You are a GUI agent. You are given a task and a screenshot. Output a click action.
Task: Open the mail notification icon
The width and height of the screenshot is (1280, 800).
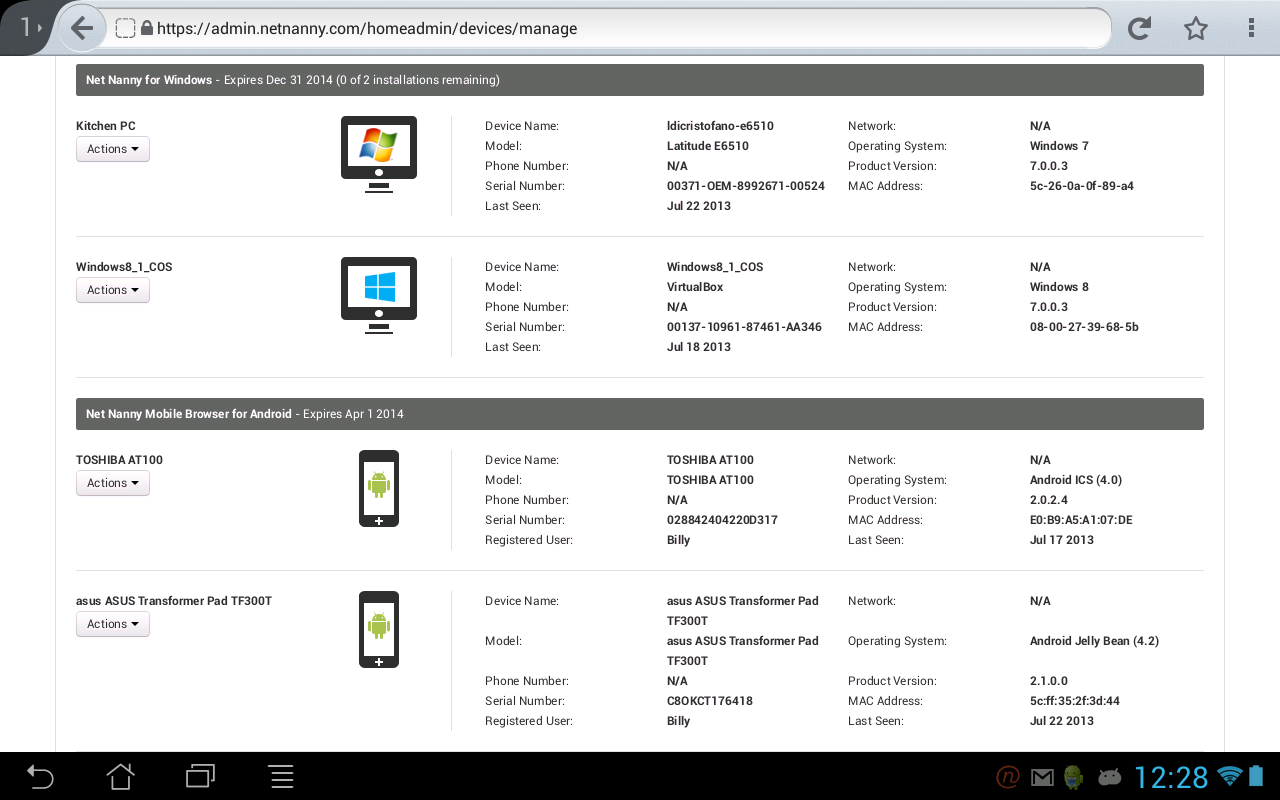1042,777
